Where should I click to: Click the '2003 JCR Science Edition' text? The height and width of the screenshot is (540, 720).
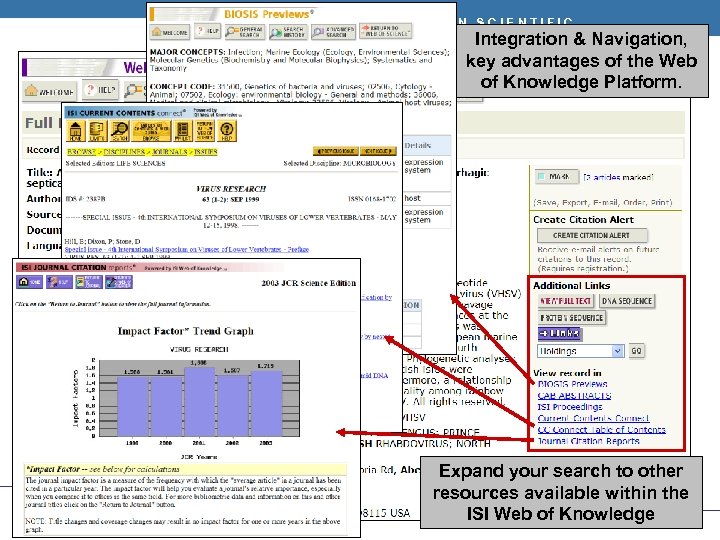pos(309,283)
